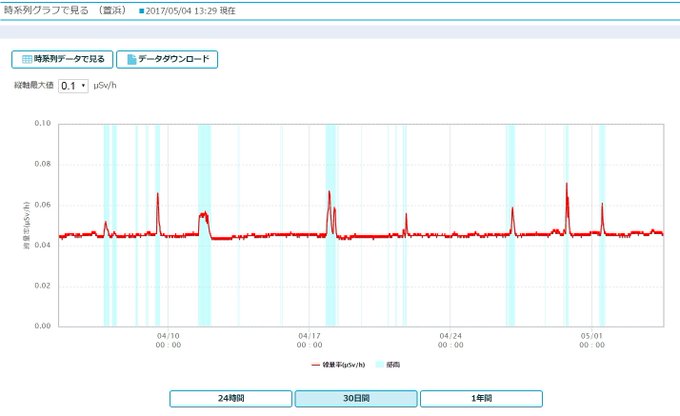The height and width of the screenshot is (416, 680).
Task: Click the 04/24 00:00 x-axis label
Action: [x=451, y=341]
